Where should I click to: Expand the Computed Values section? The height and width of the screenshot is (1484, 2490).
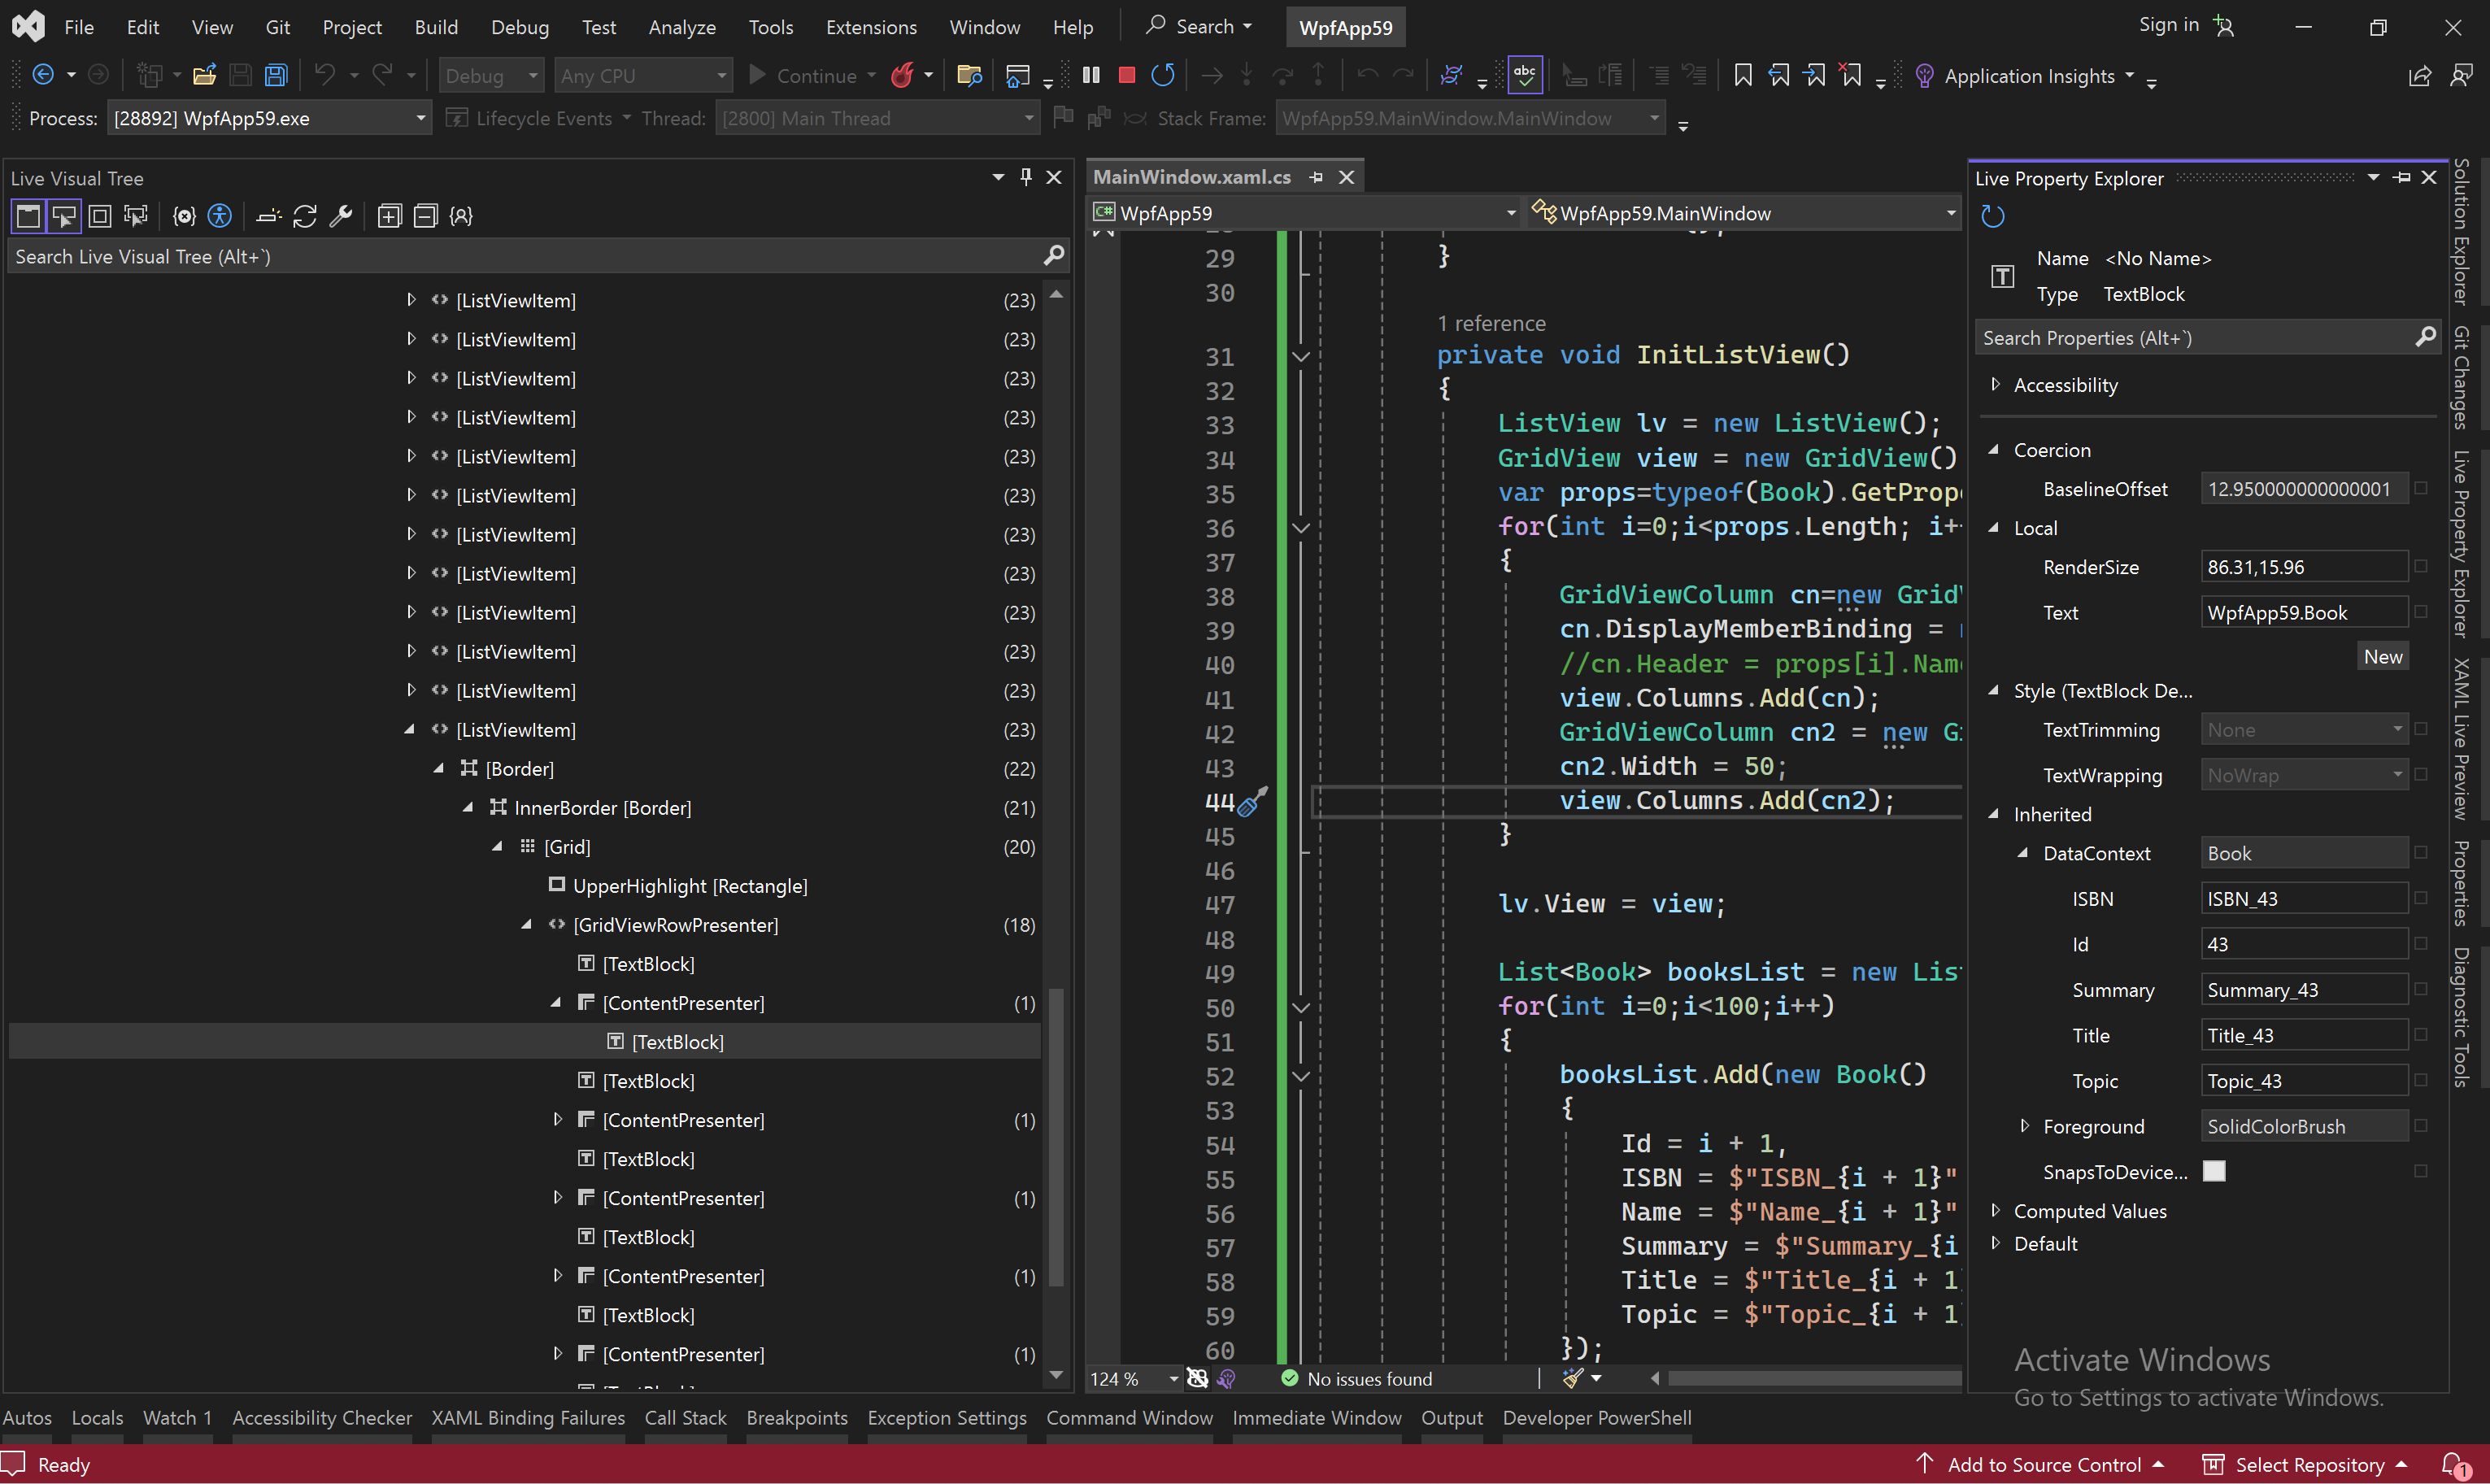1995,1210
